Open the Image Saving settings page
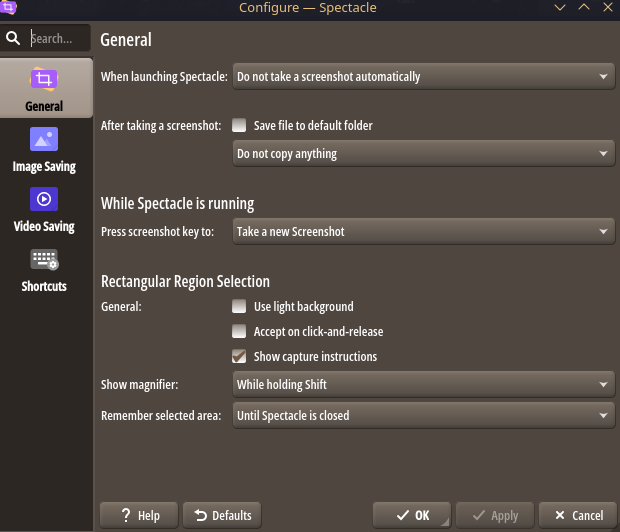The width and height of the screenshot is (620, 532). (x=44, y=150)
